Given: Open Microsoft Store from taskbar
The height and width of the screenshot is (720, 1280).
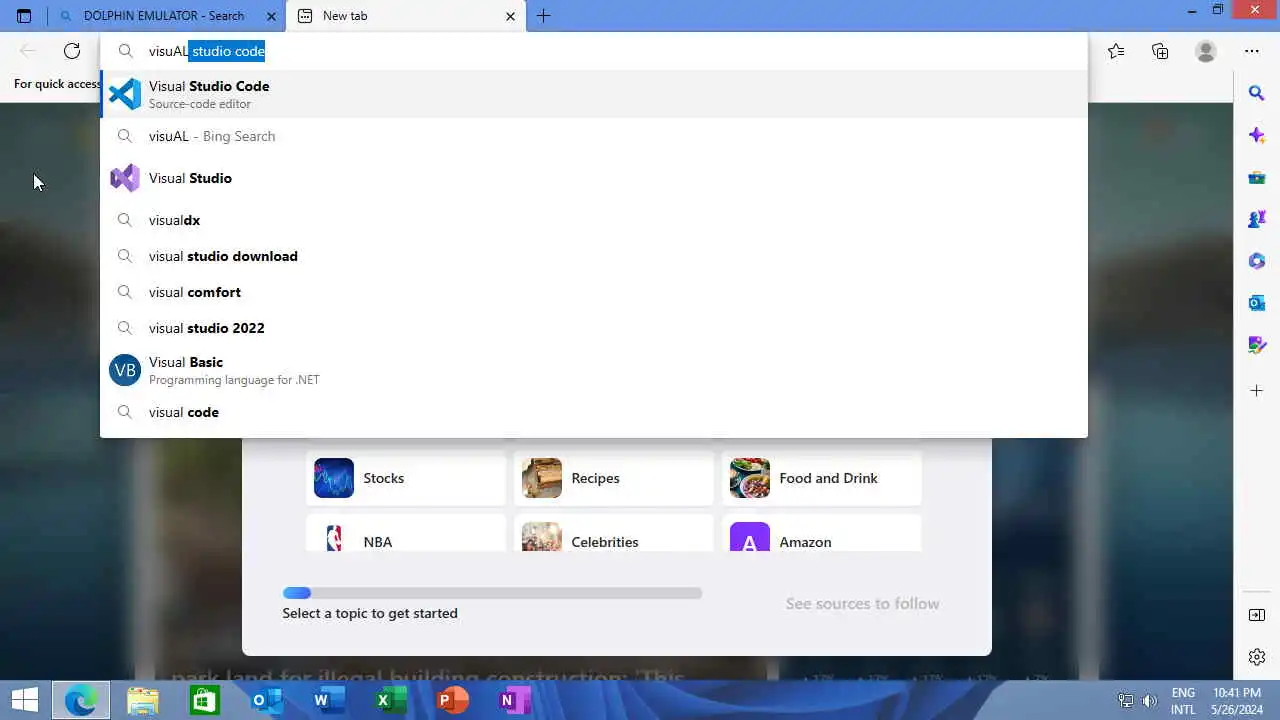Looking at the screenshot, I should click(x=205, y=700).
